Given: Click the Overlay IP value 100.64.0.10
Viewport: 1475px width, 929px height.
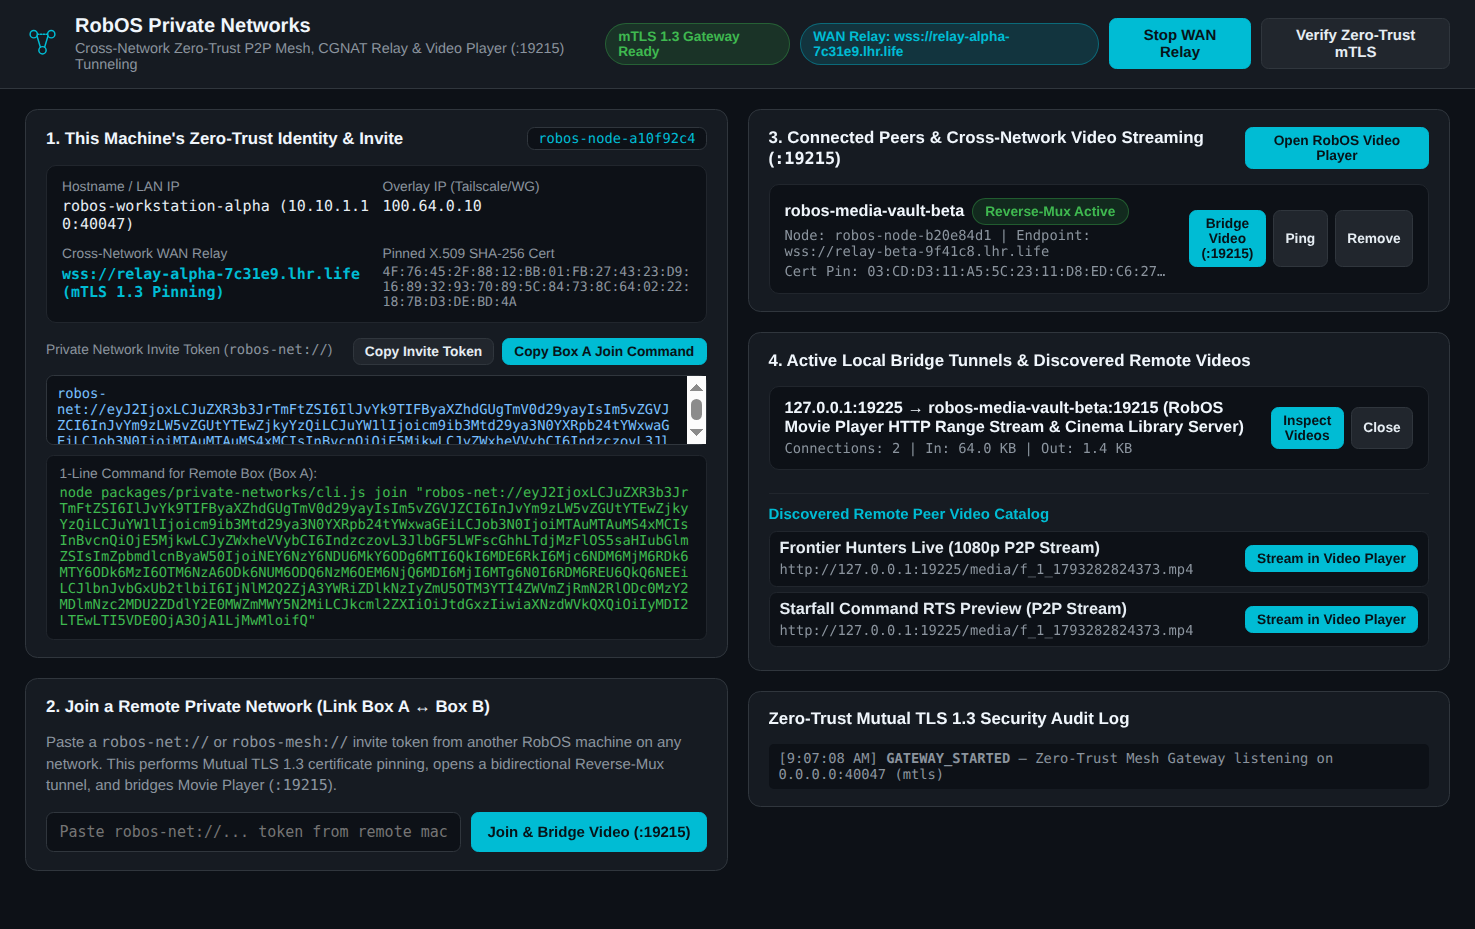Looking at the screenshot, I should coord(432,206).
